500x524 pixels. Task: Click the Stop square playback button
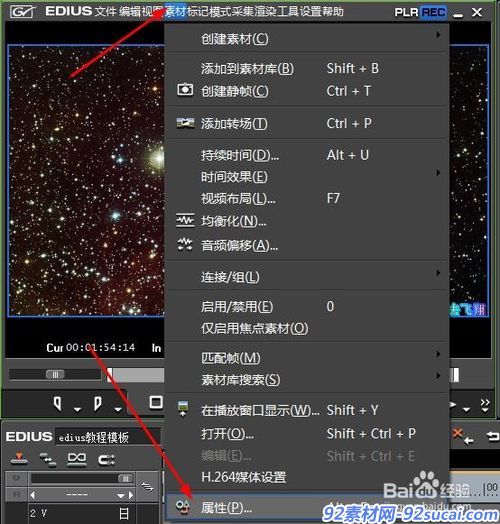(156, 402)
